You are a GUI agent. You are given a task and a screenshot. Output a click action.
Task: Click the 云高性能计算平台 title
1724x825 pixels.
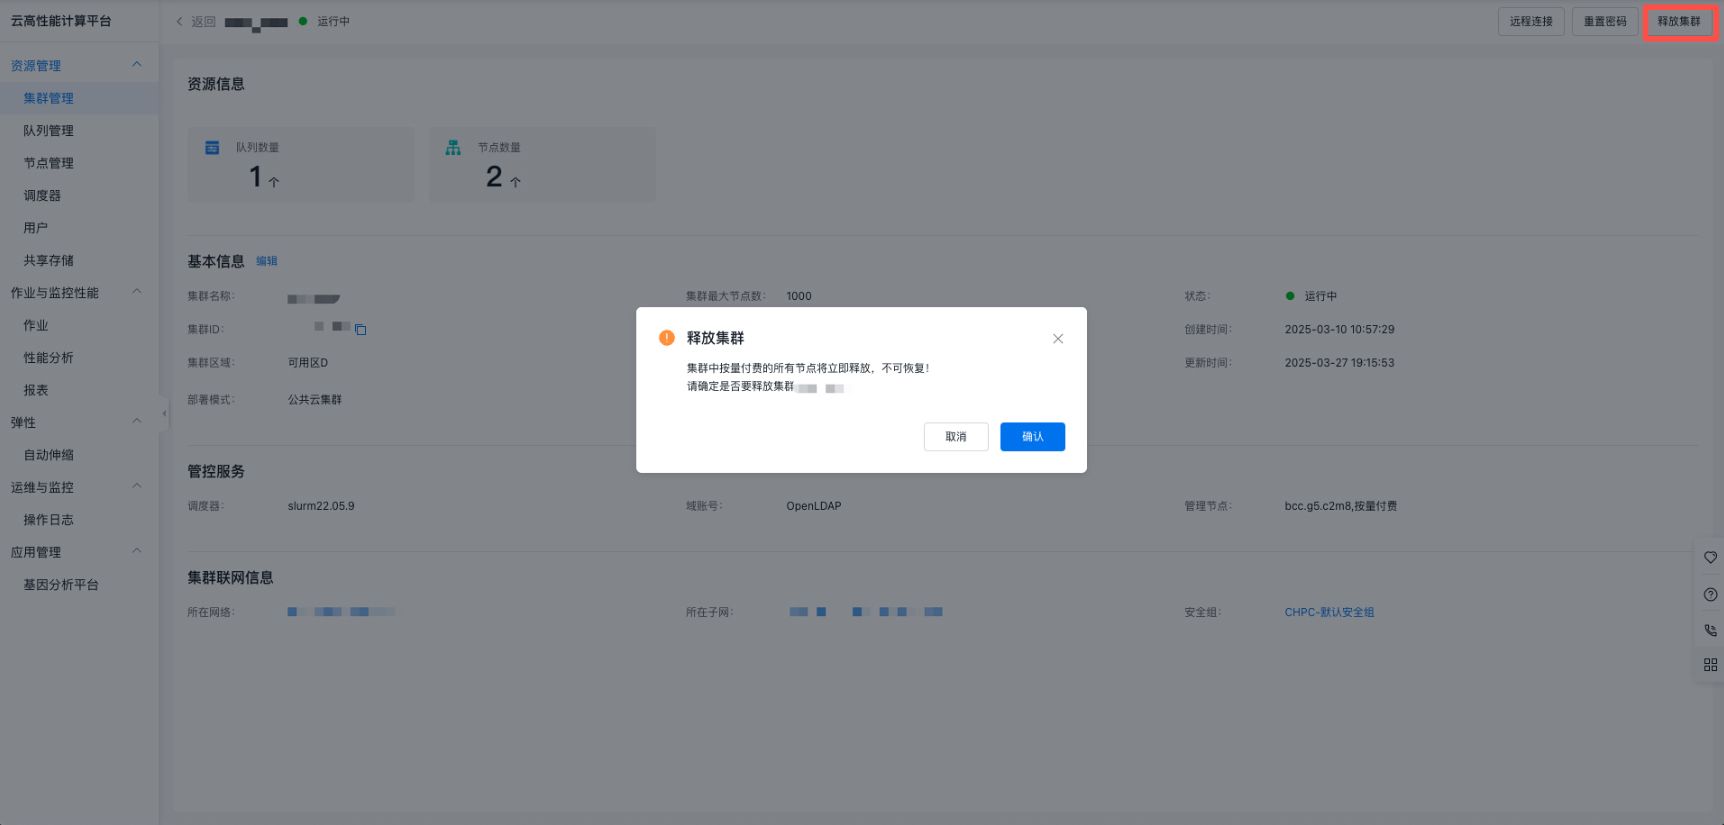61,21
